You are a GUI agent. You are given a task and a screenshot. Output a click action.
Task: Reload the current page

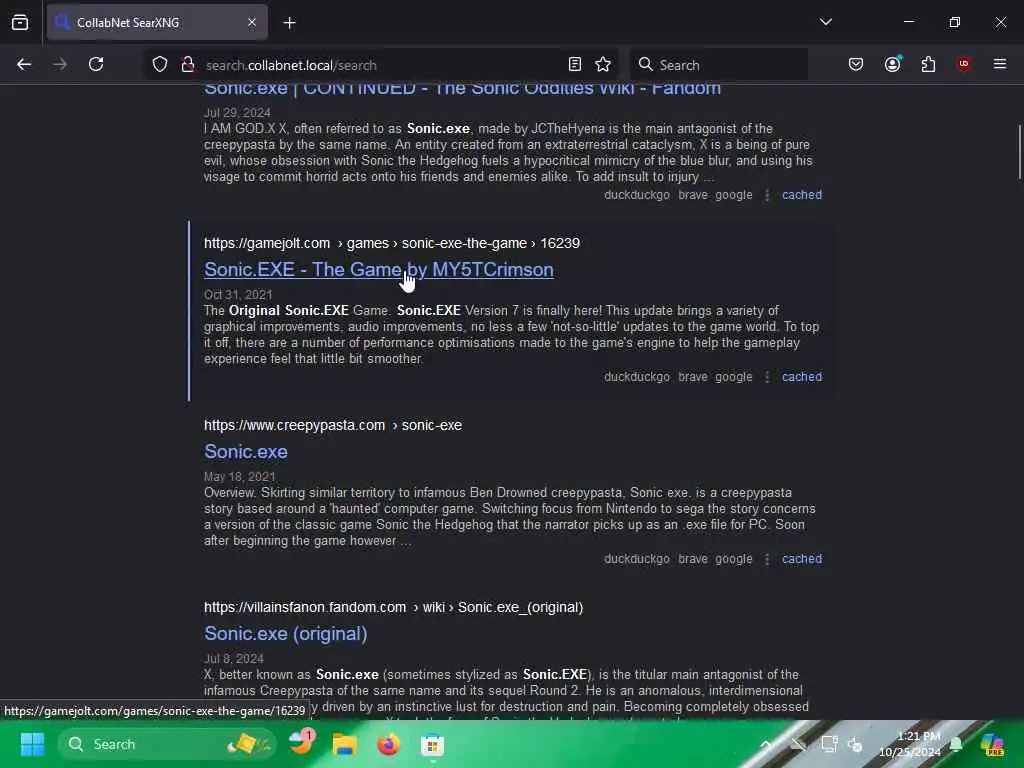click(96, 65)
